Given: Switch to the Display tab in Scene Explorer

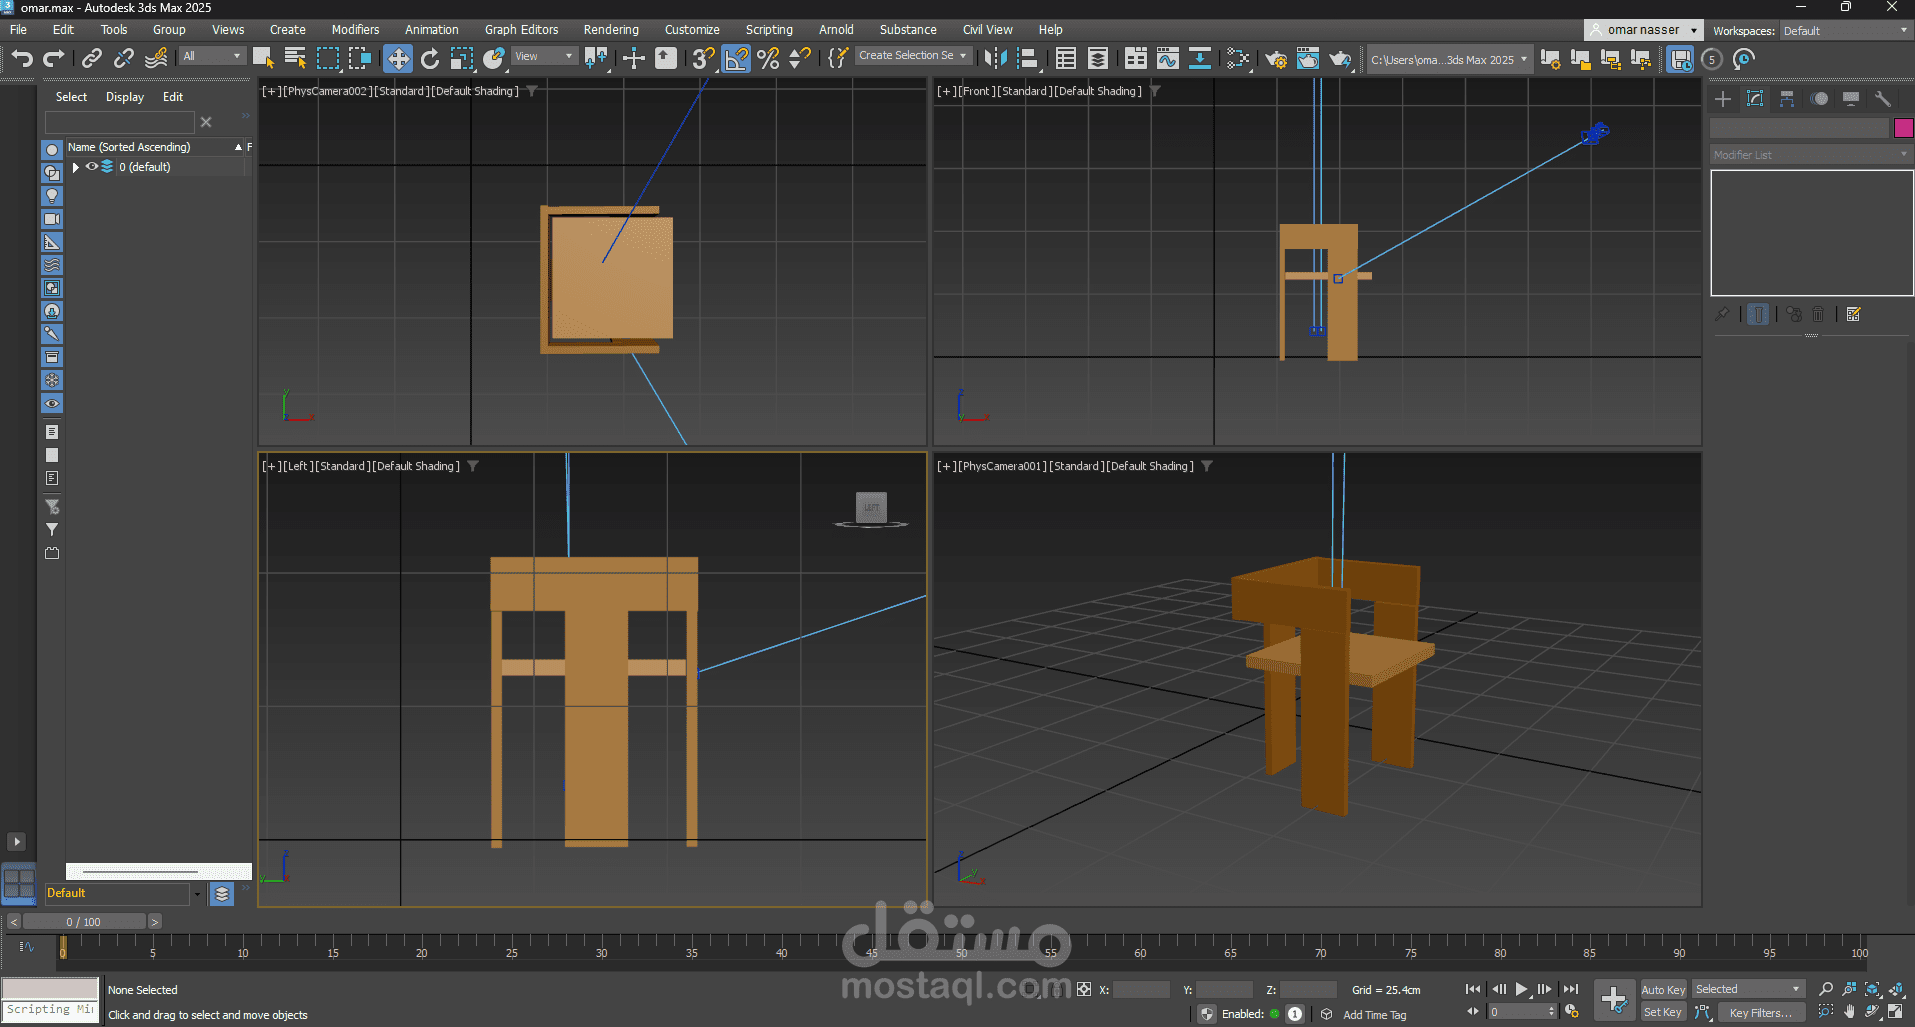Looking at the screenshot, I should click(x=124, y=96).
